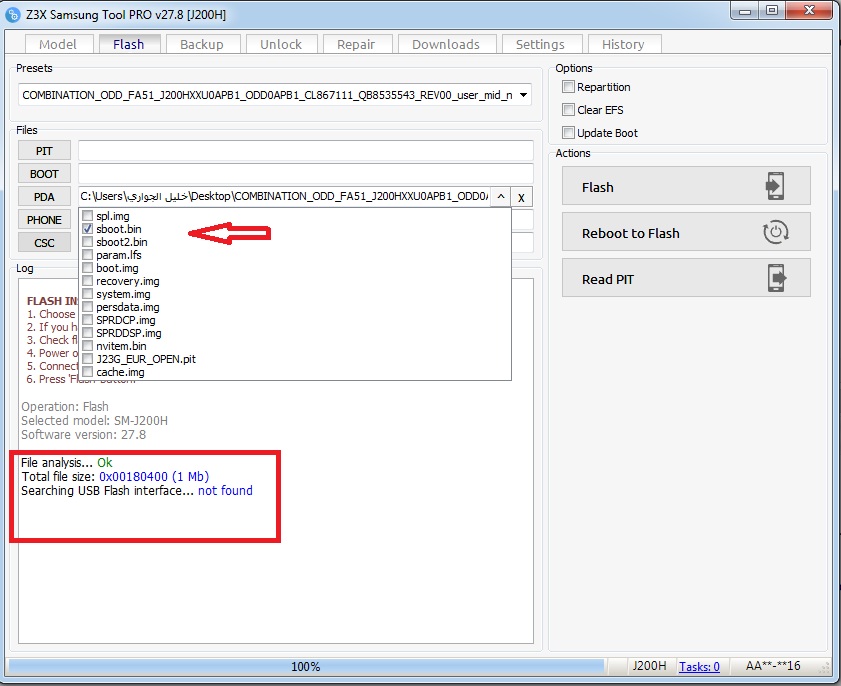Click 'Searching USB Flash interface' log line
This screenshot has height=686, width=841.
(136, 490)
